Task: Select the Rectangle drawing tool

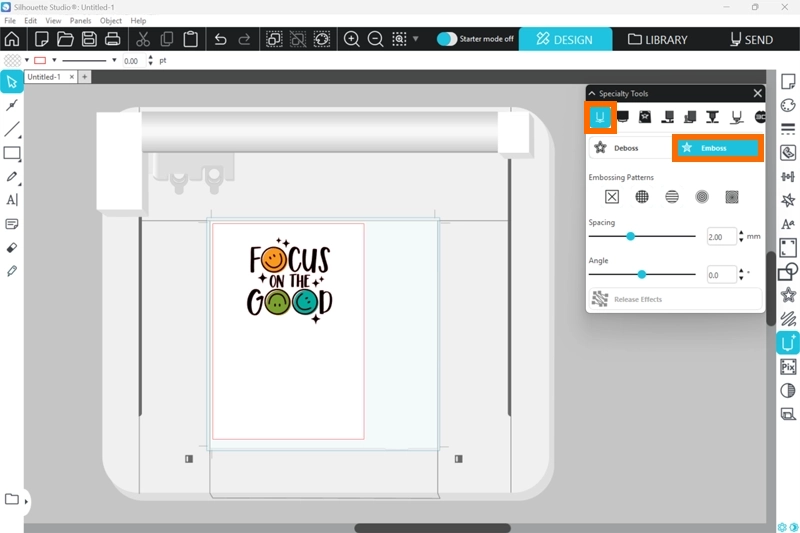Action: click(x=12, y=153)
